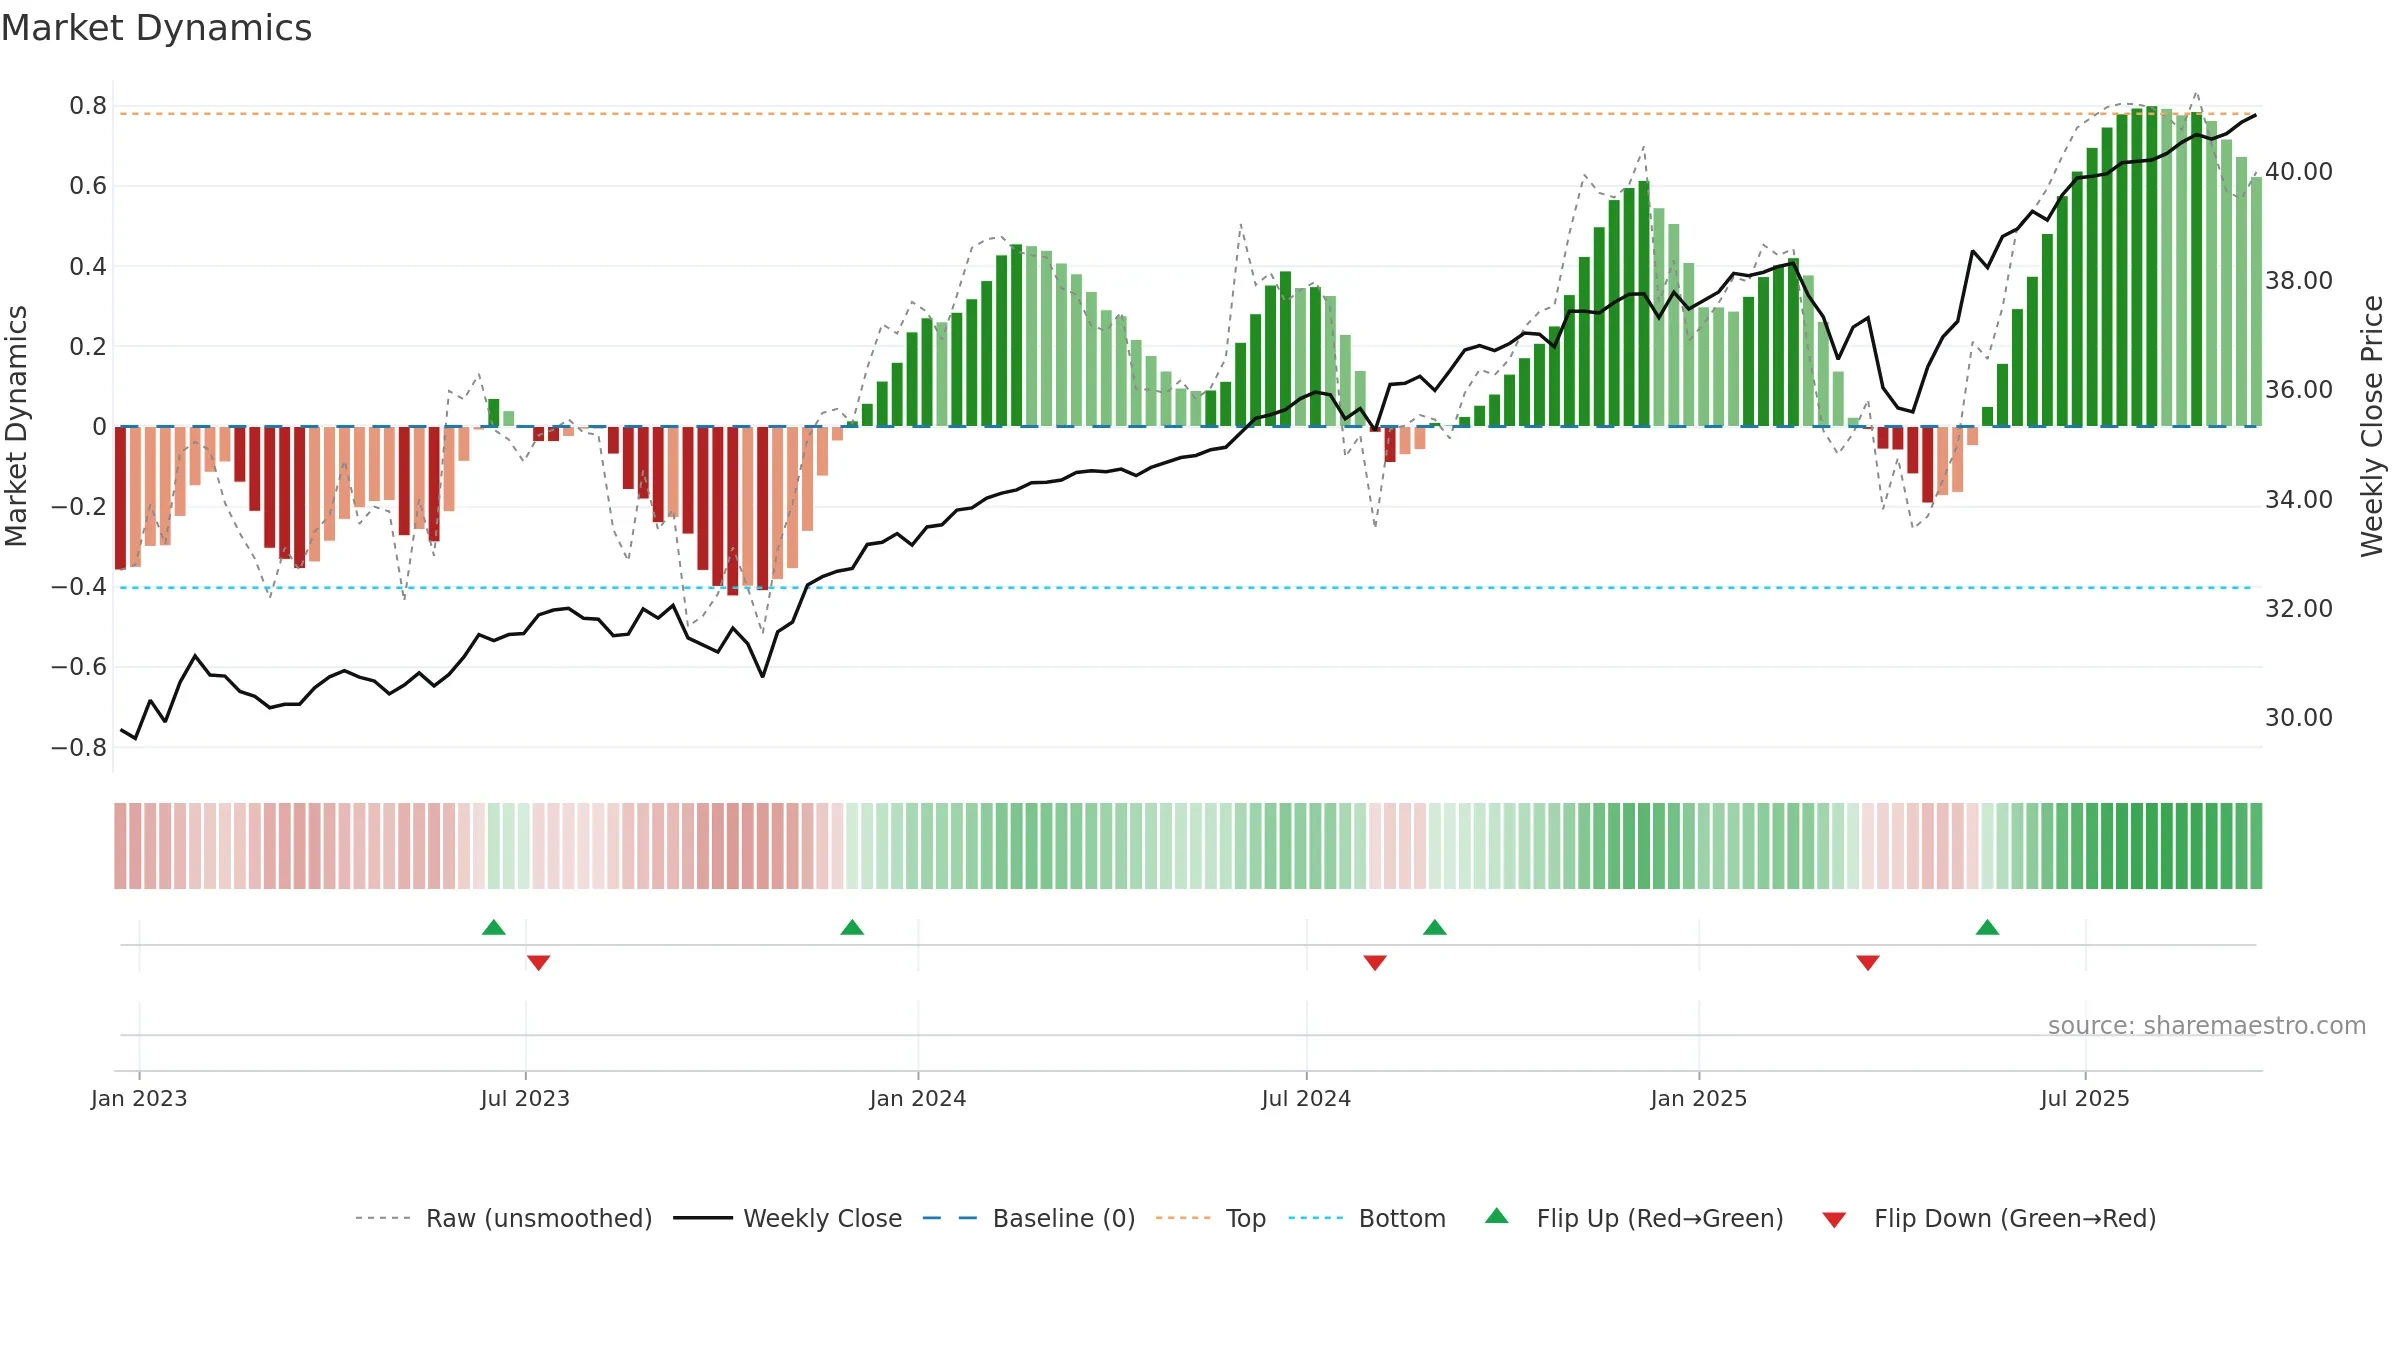Click the 30.00 price axis label

coord(2299,718)
